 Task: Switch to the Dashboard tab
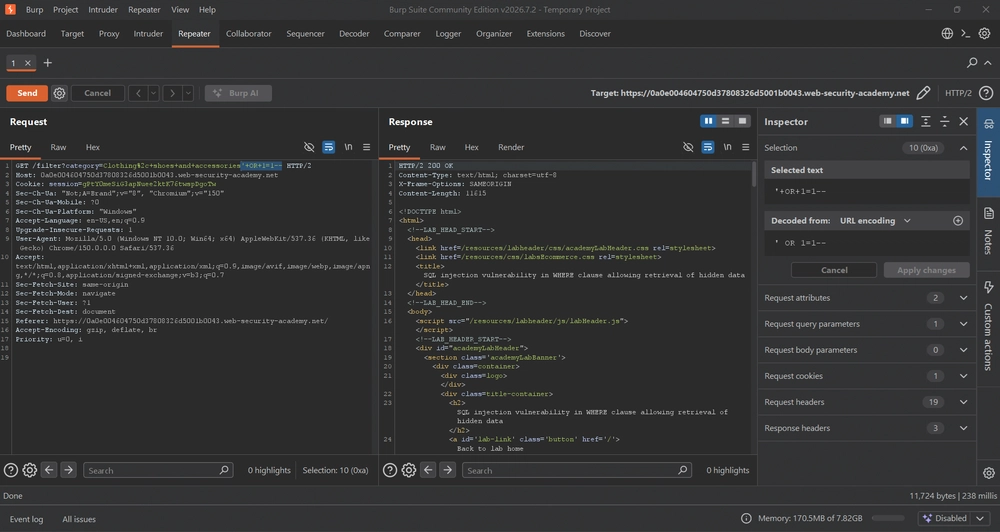coord(26,34)
